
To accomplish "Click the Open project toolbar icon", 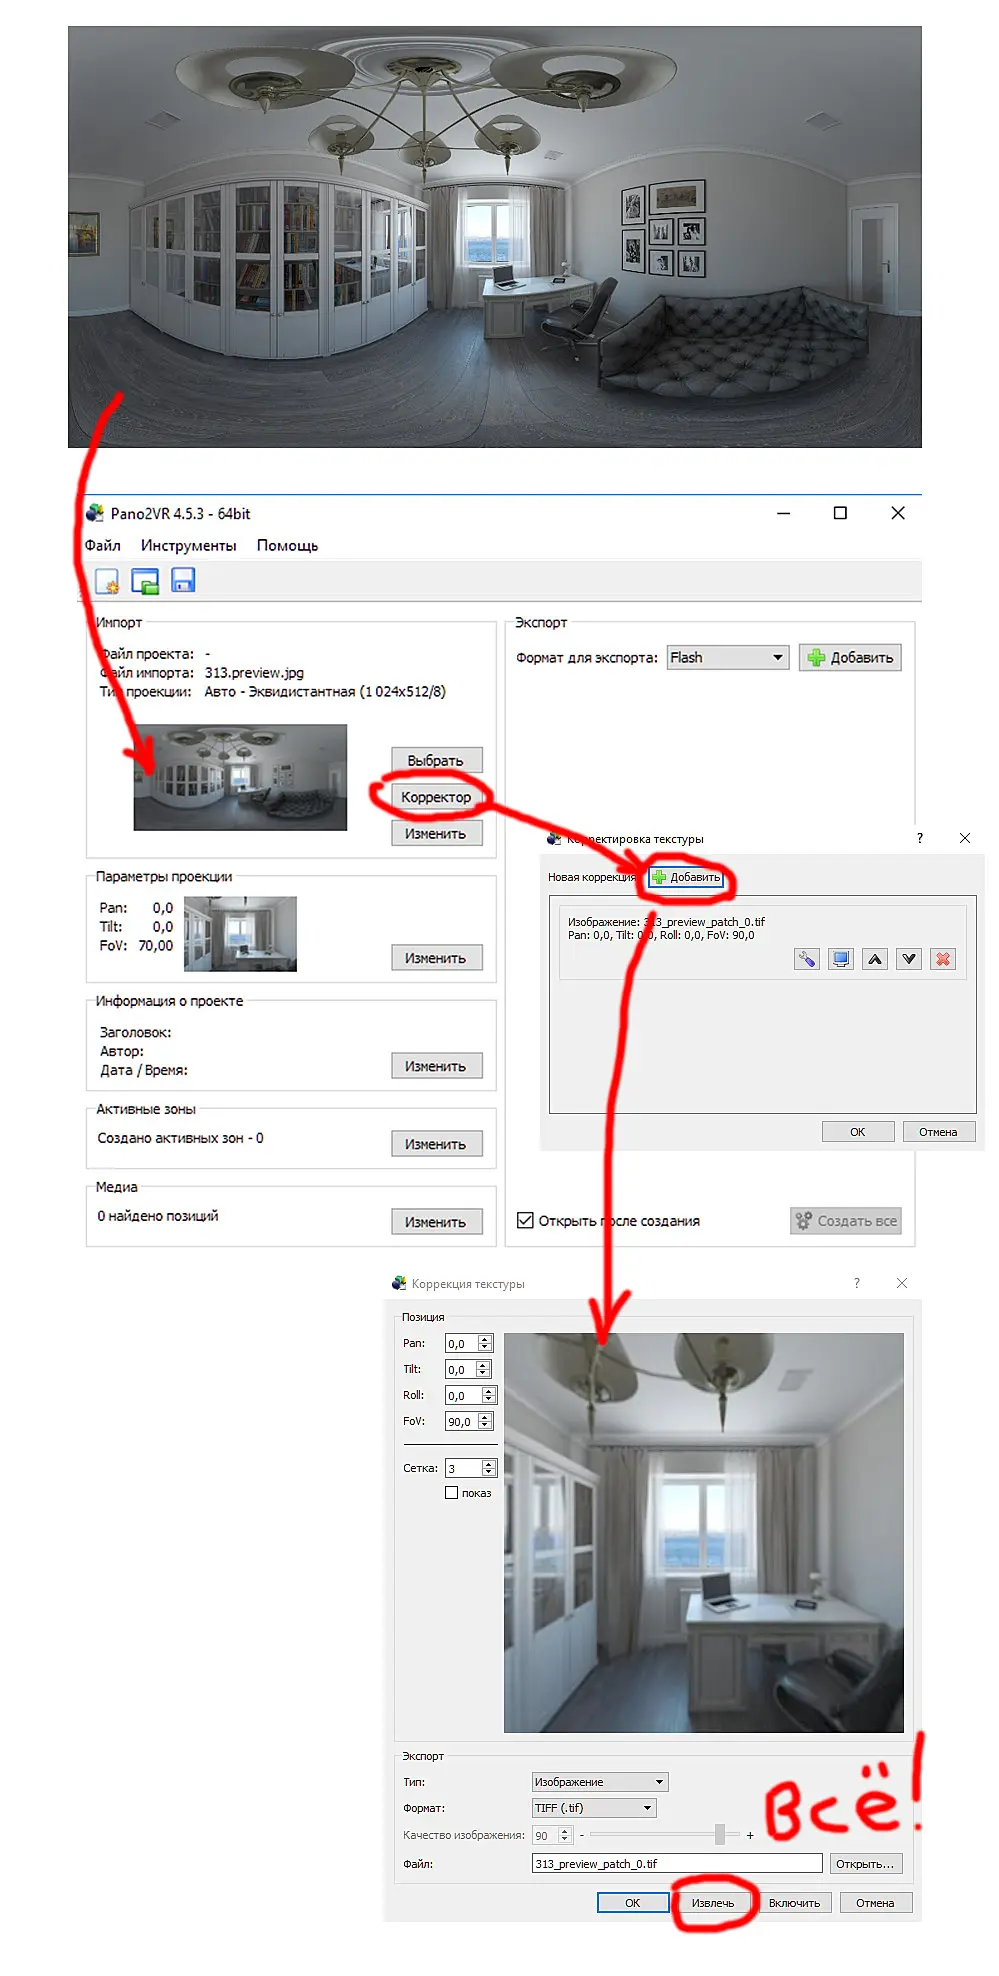I will point(145,581).
